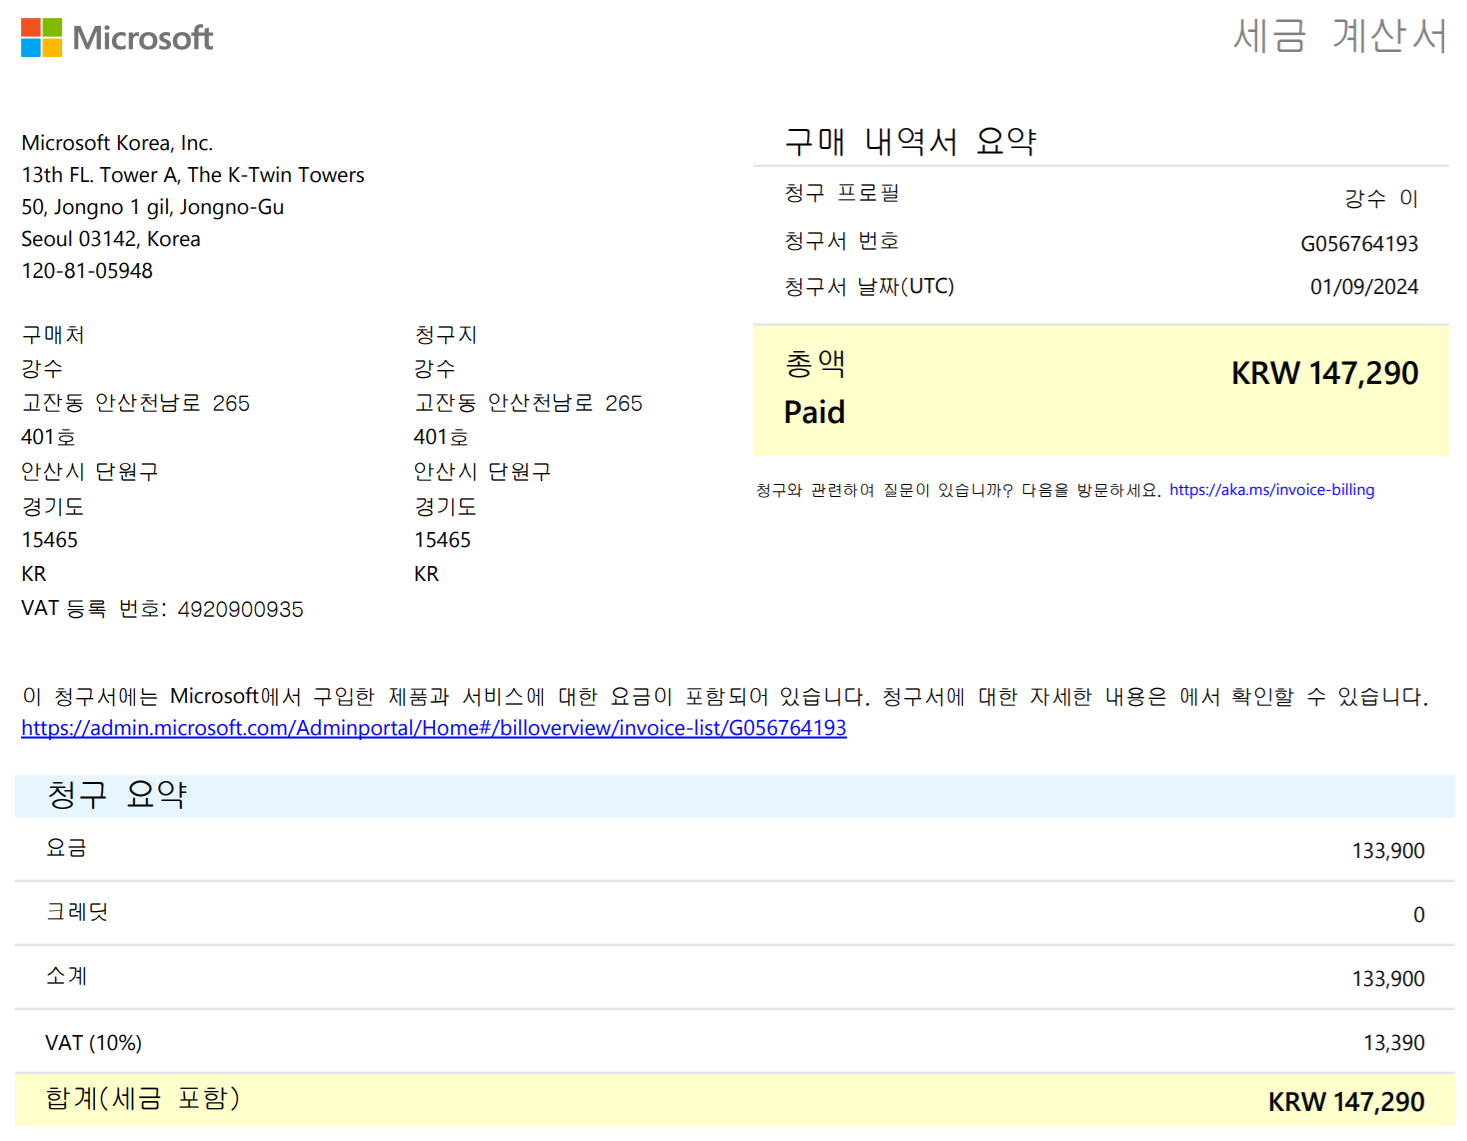The image size is (1467, 1141).
Task: Click the invoice date 01/09/2024
Action: 1364,287
